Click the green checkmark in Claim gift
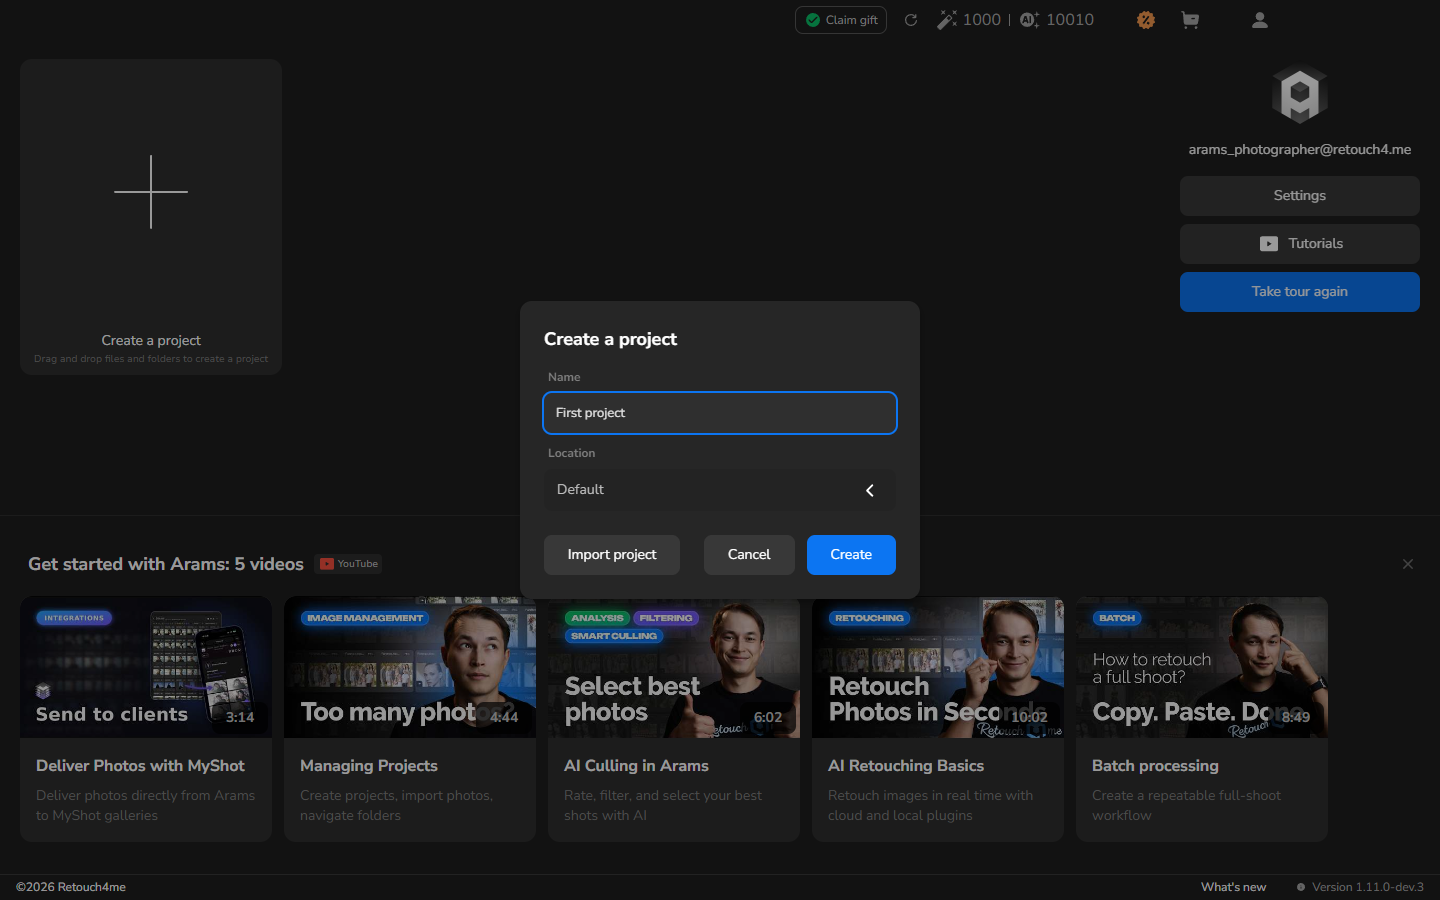Viewport: 1440px width, 900px height. pos(813,20)
